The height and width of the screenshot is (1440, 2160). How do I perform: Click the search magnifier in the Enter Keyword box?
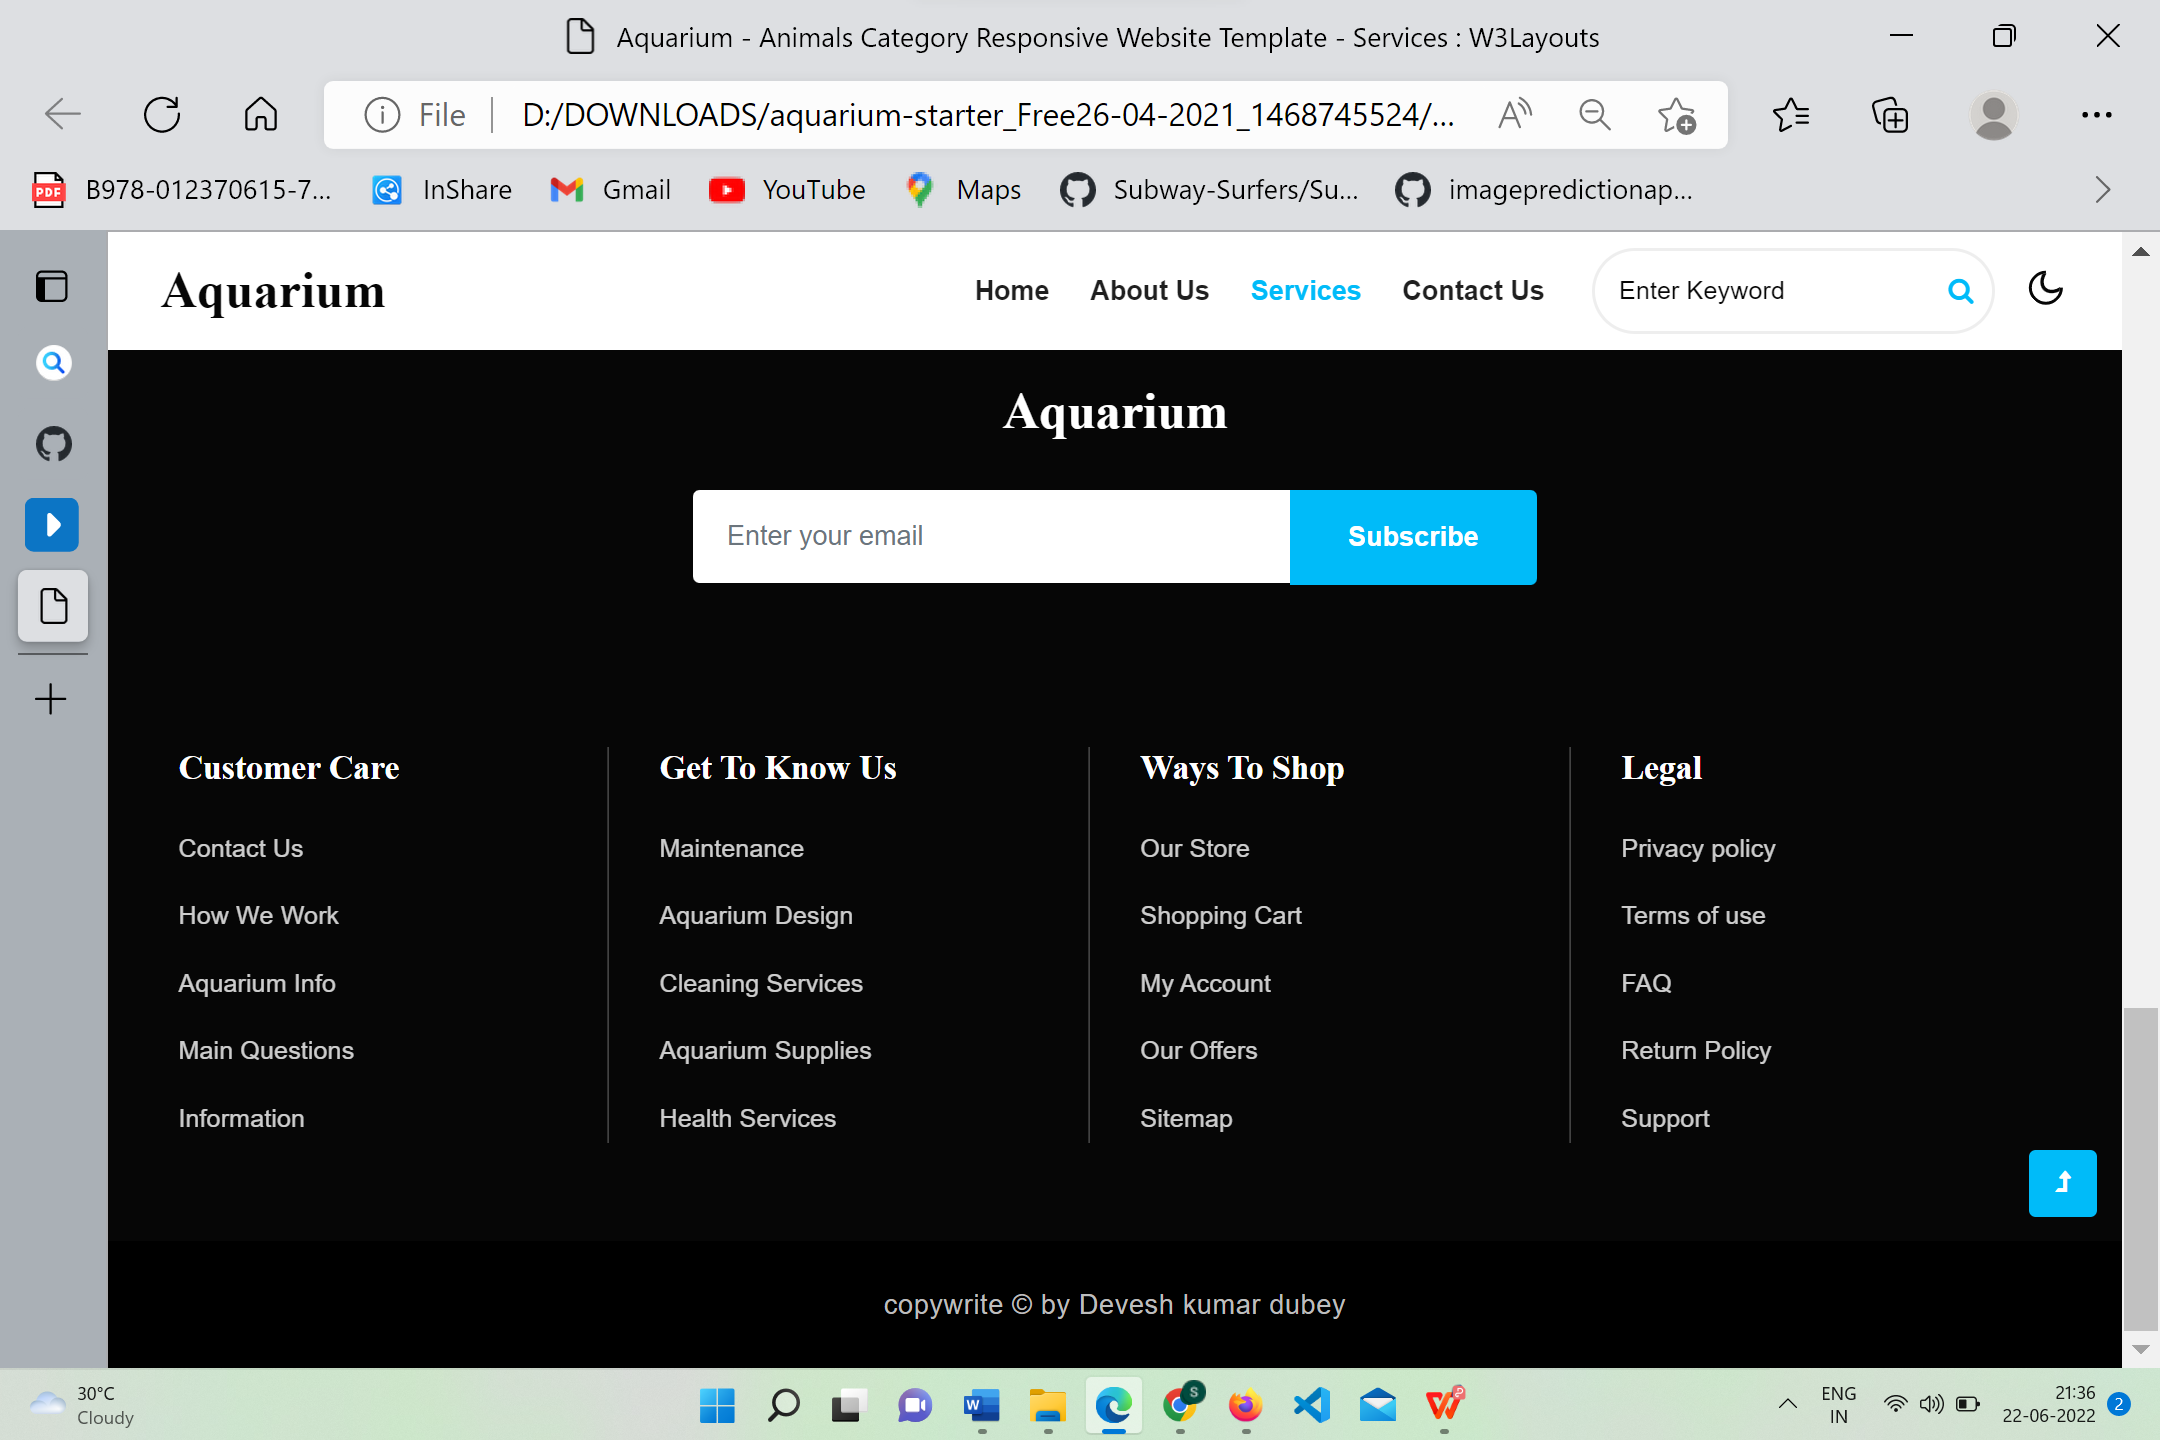[1960, 291]
